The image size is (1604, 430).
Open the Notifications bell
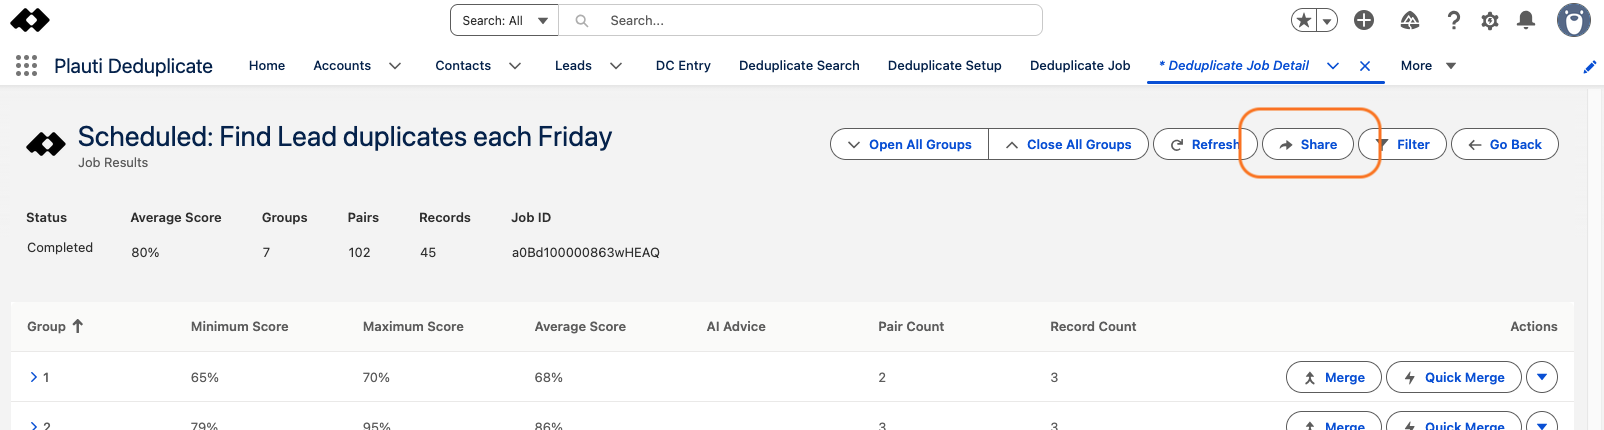pos(1526,20)
